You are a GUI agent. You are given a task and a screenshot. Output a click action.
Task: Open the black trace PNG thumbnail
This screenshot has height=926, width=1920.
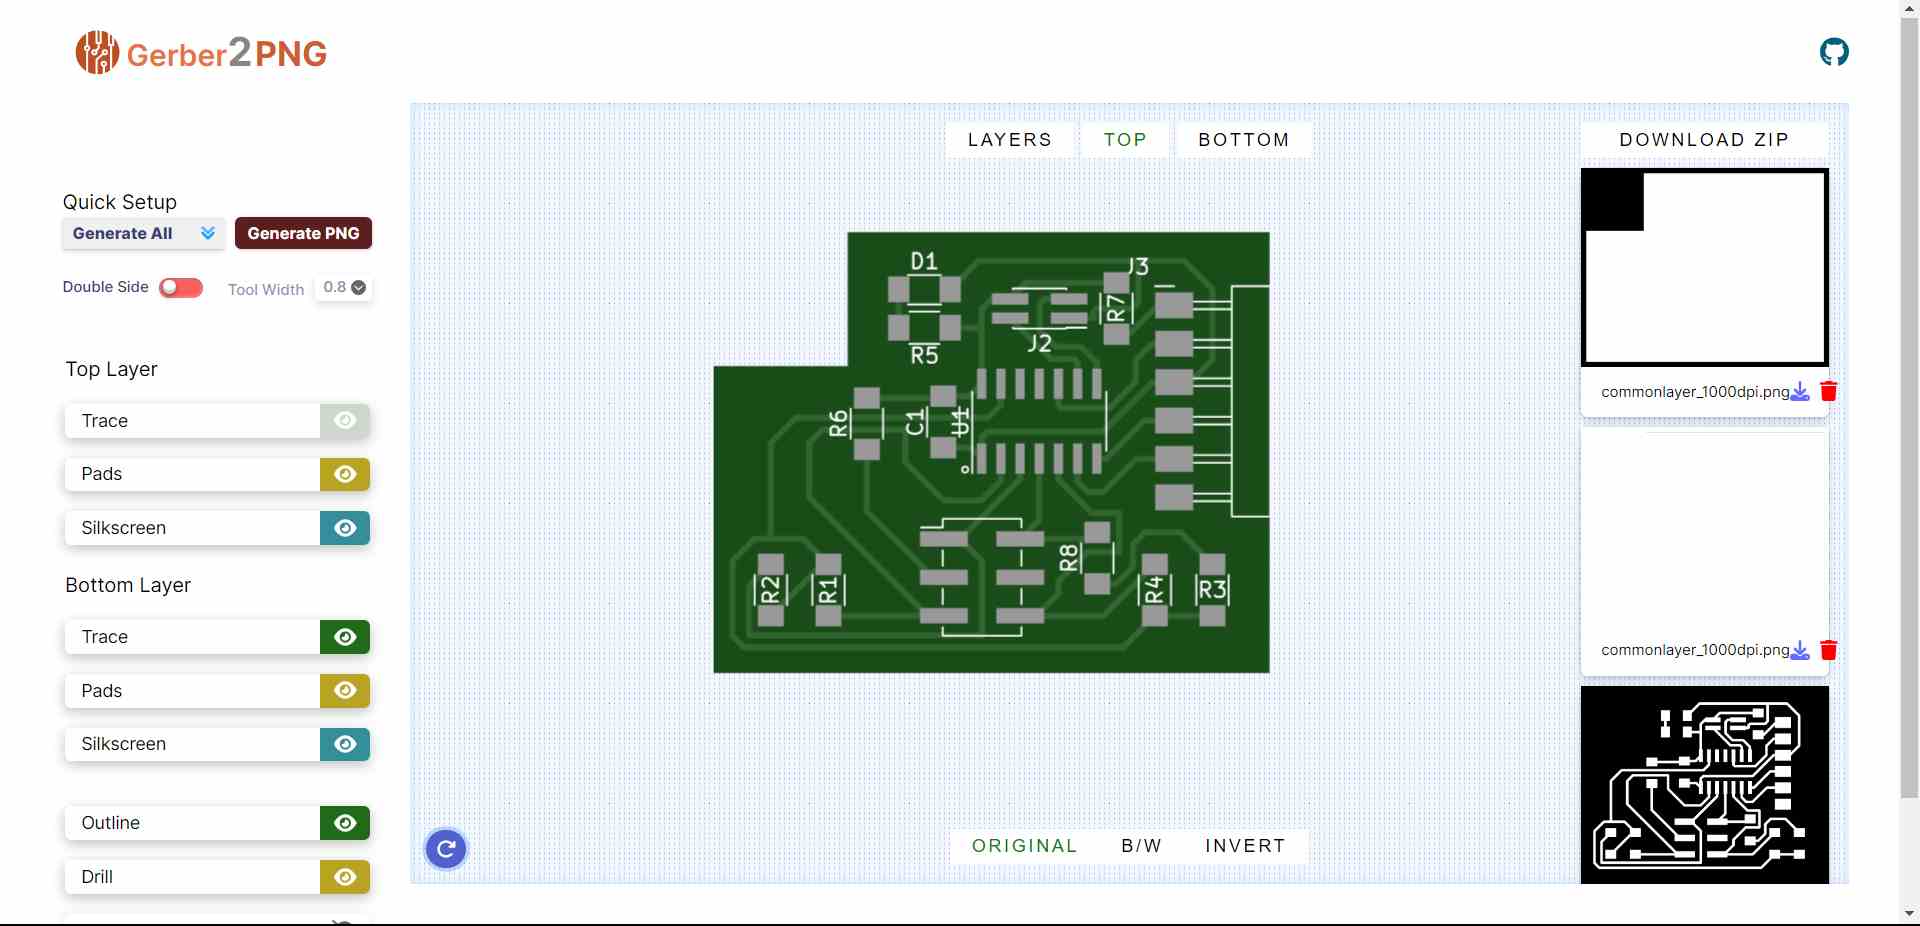(1704, 785)
